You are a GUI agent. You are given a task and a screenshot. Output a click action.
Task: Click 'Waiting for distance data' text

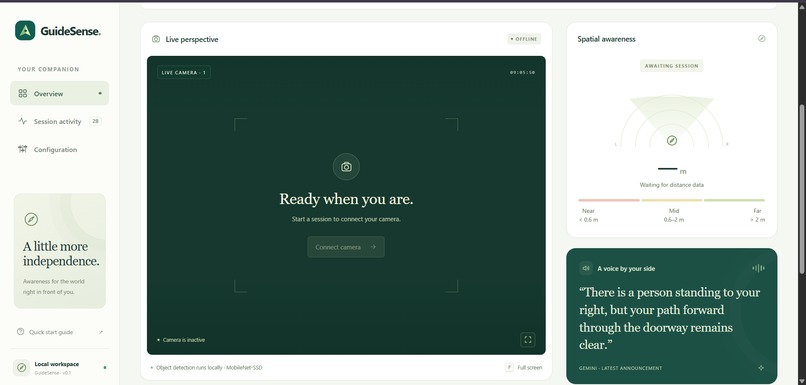point(671,185)
